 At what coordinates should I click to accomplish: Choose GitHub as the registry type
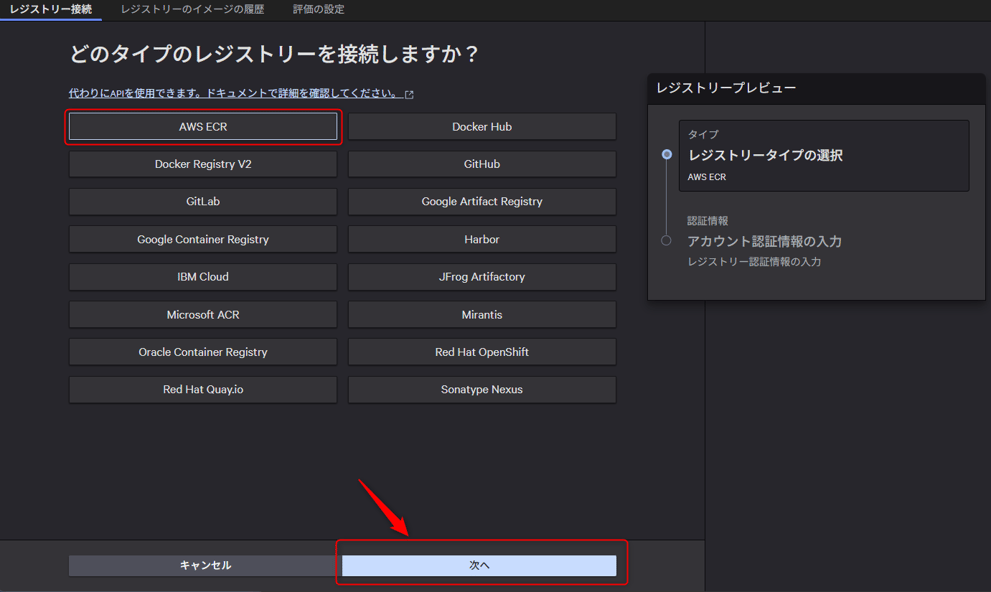tap(481, 164)
